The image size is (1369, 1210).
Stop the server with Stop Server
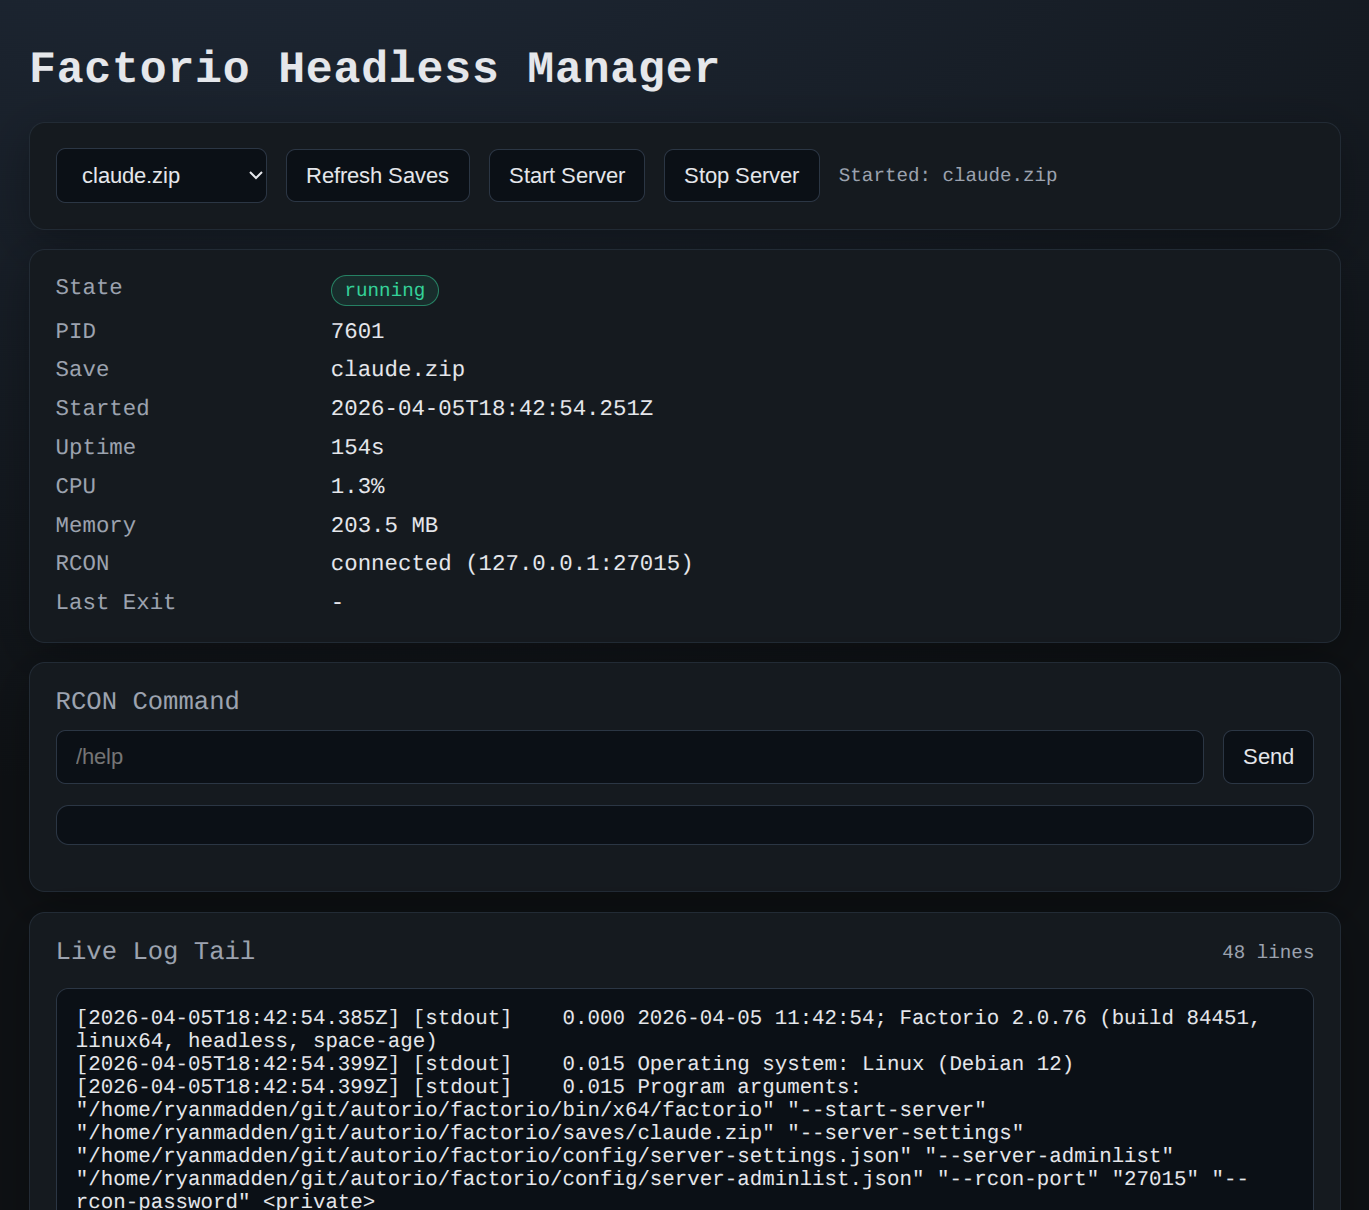(741, 176)
